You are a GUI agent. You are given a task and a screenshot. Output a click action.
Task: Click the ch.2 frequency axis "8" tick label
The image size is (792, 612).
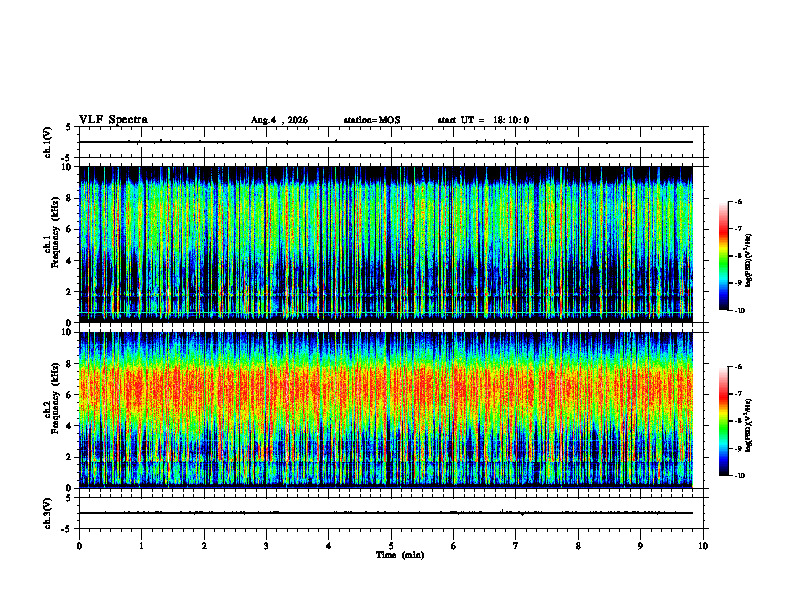coord(69,364)
